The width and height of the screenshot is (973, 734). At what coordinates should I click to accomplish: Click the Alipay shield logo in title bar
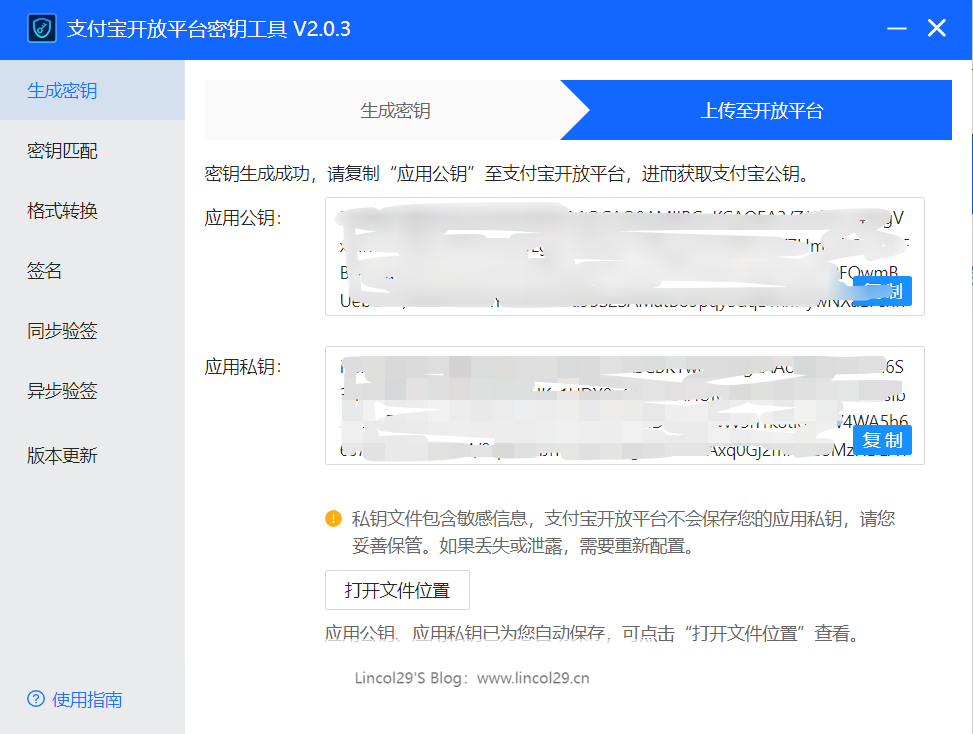(x=41, y=29)
